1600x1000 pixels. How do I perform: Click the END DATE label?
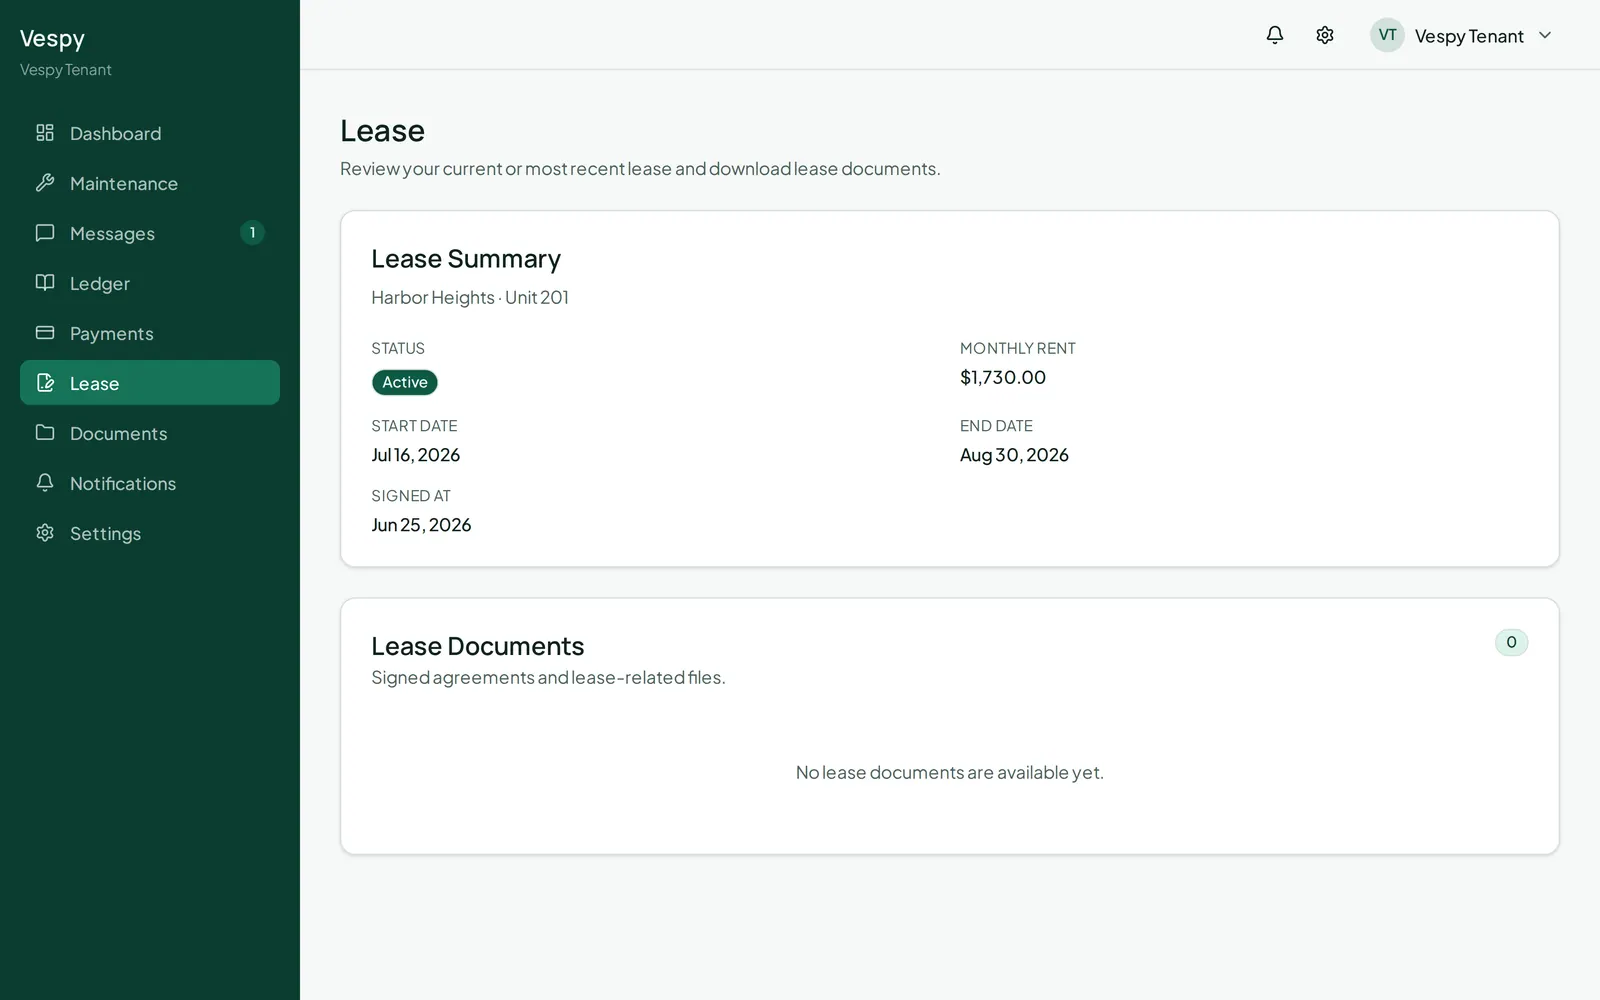pos(996,426)
